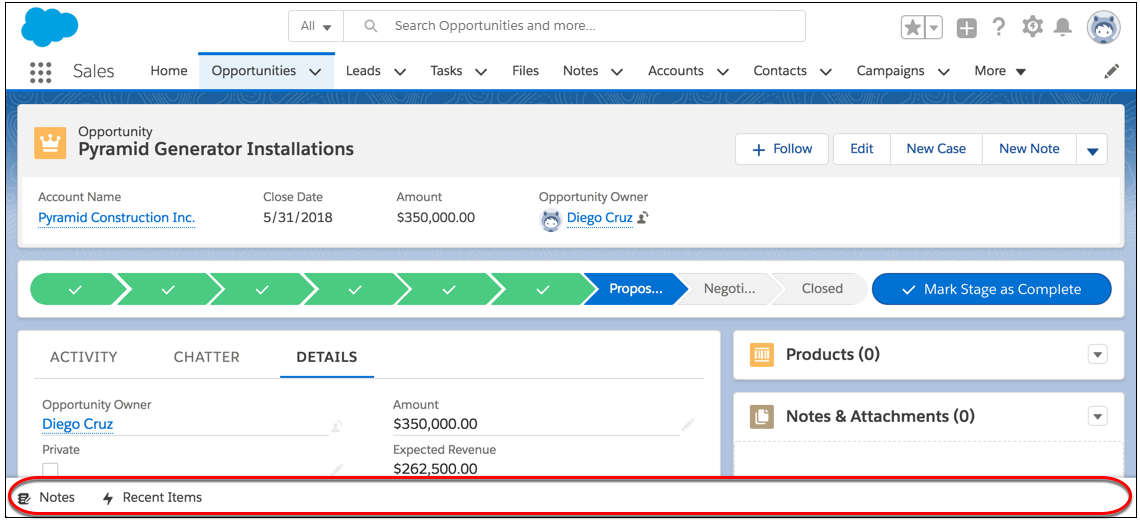Open the global actions plus icon
The height and width of the screenshot is (526, 1140).
point(966,28)
